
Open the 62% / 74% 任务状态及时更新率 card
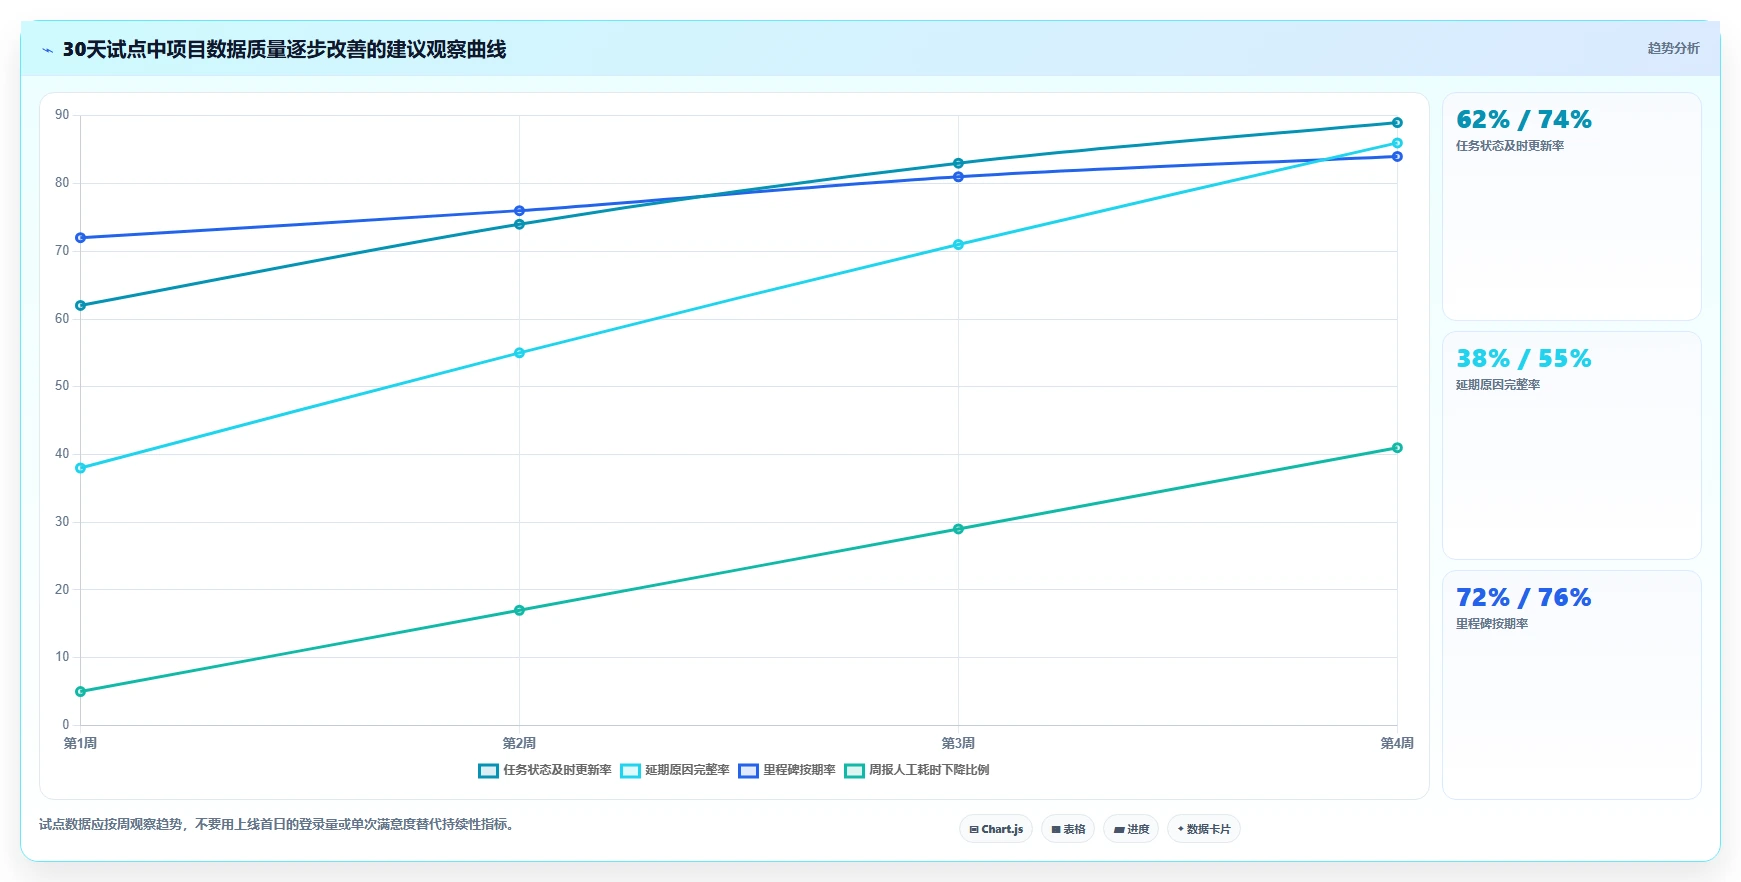click(x=1571, y=206)
